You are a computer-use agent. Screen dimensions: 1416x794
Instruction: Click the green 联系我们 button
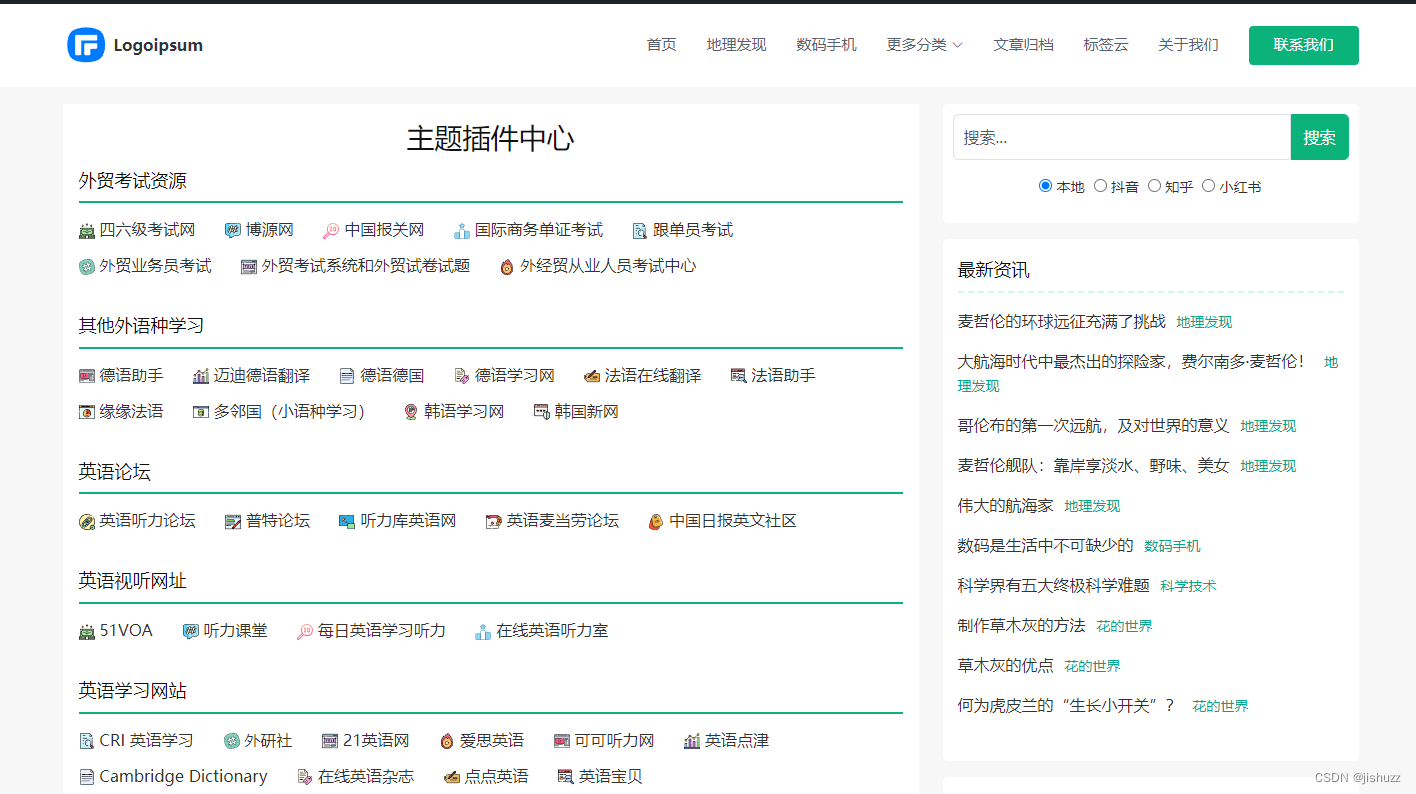(x=1303, y=45)
